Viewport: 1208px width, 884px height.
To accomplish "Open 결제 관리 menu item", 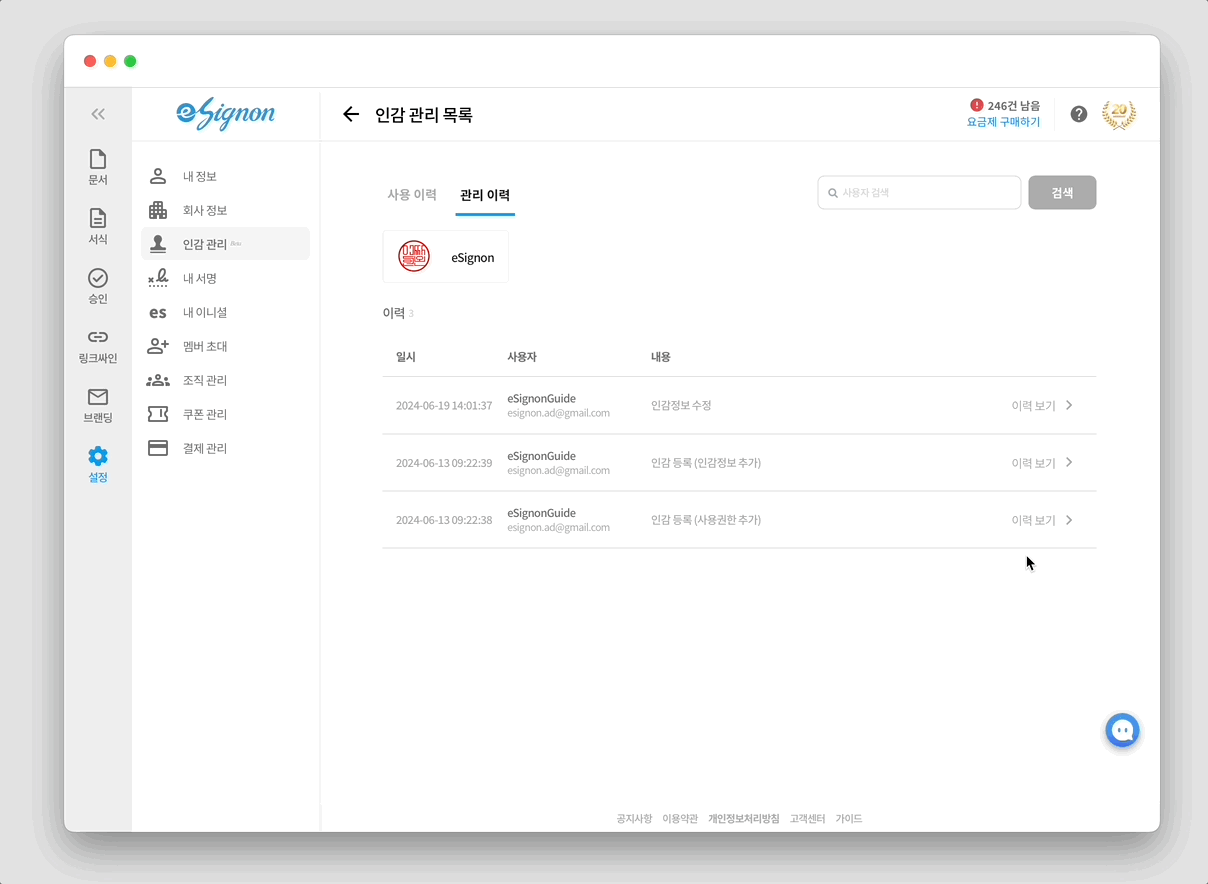I will [225, 448].
